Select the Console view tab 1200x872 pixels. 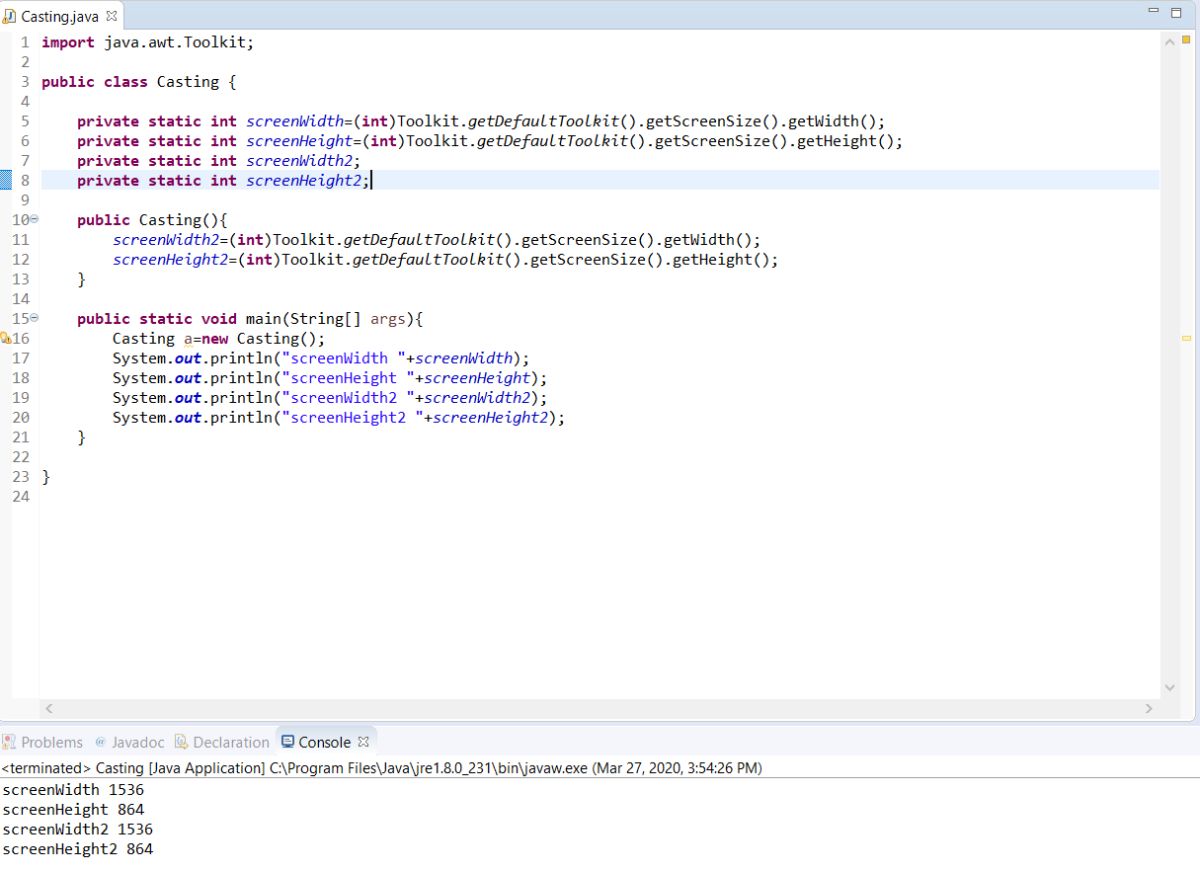325,742
